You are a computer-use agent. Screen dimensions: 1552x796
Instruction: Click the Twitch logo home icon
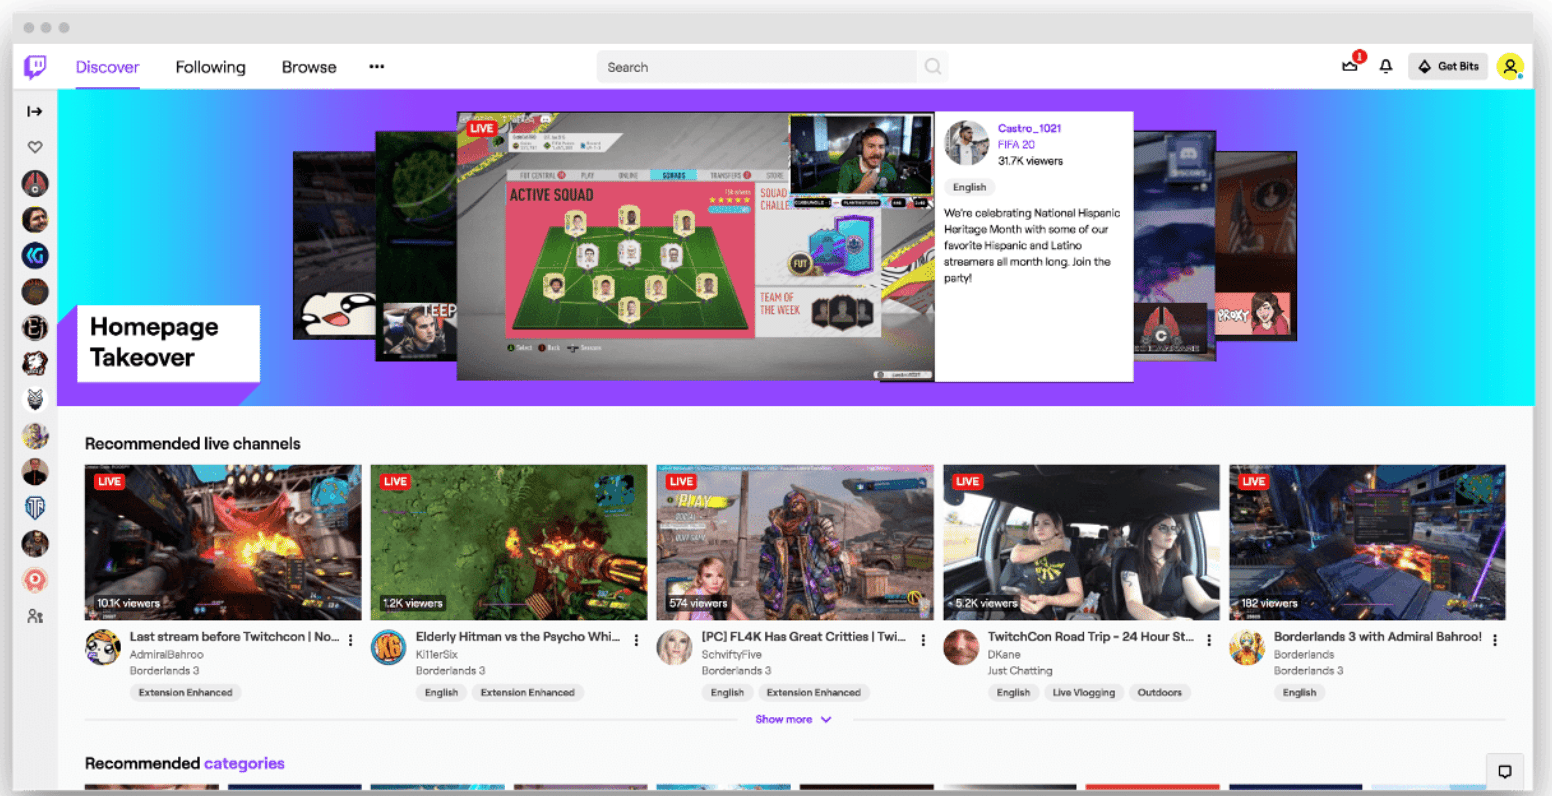click(35, 67)
